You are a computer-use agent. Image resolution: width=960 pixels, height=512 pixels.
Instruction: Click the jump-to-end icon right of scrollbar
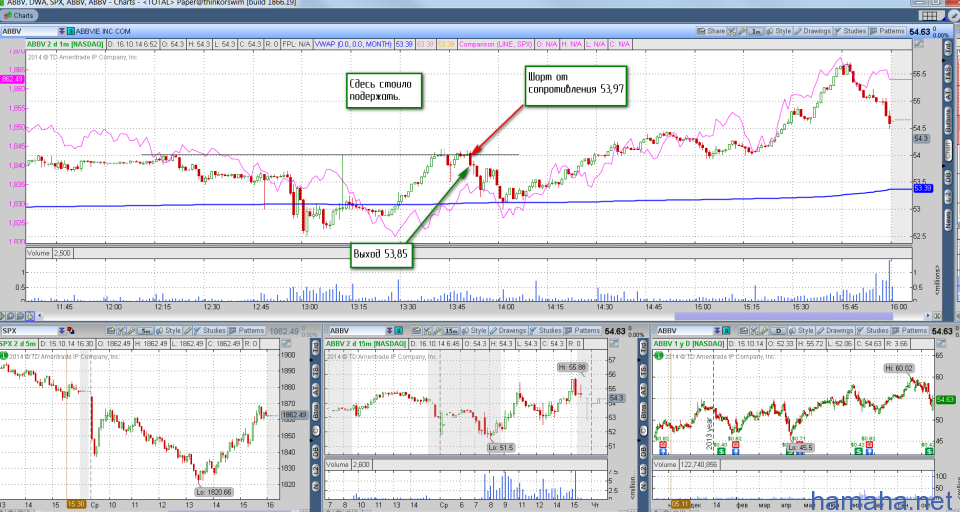coord(936,316)
